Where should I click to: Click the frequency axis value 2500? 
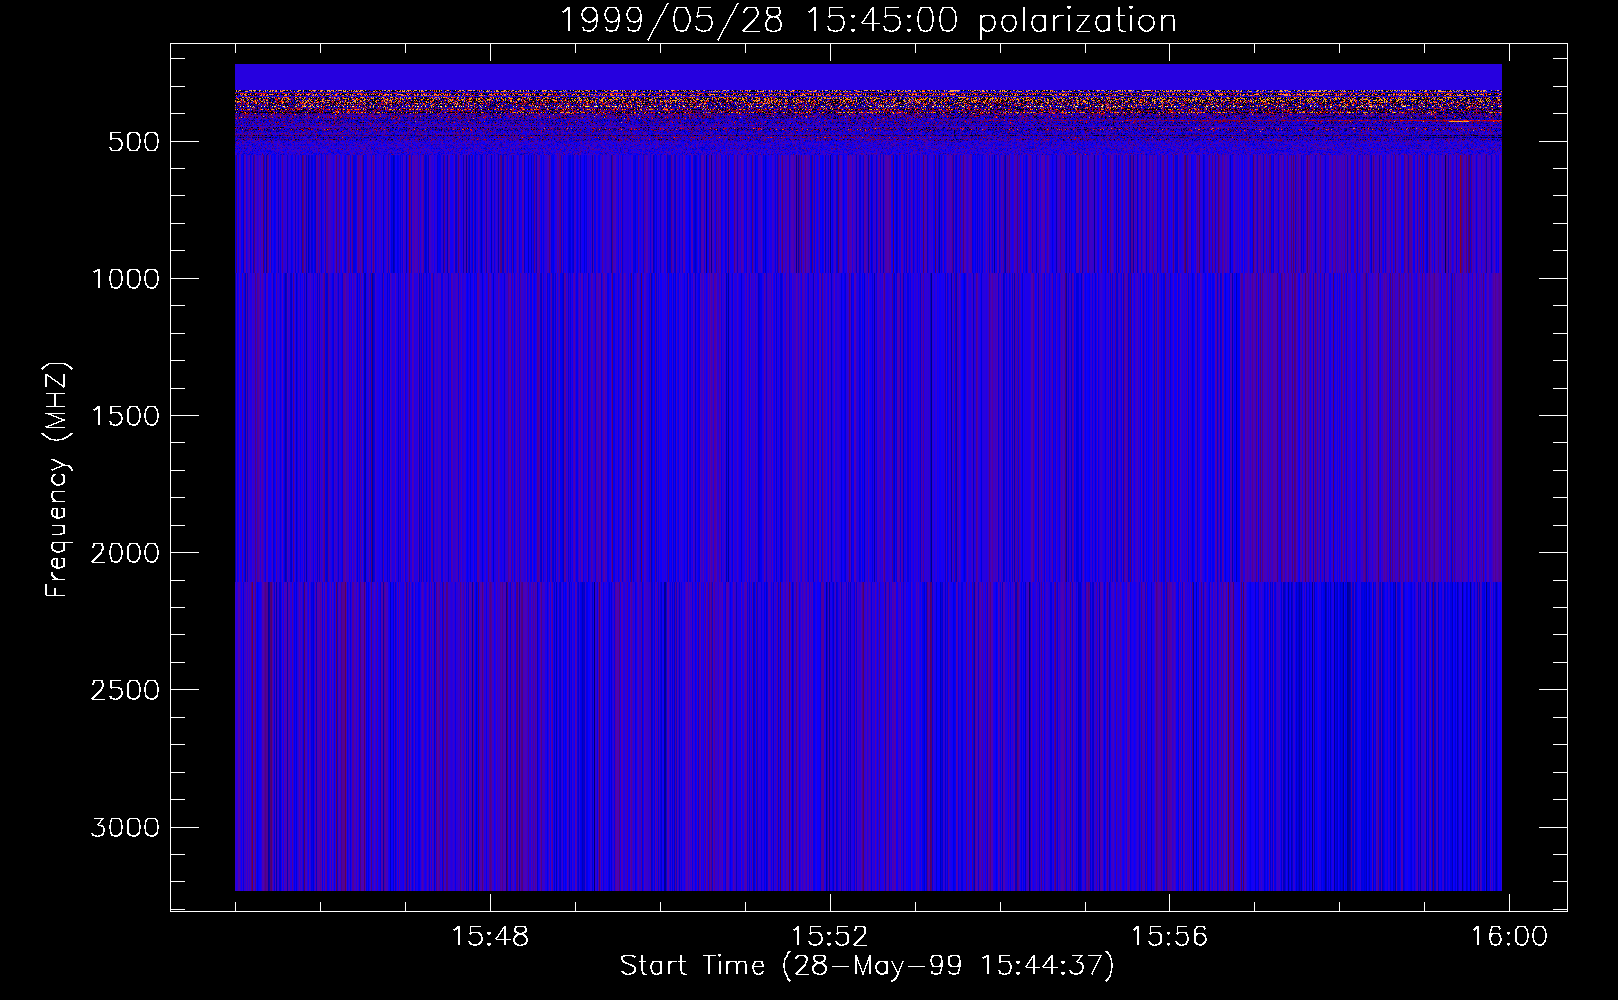pyautogui.click(x=125, y=690)
